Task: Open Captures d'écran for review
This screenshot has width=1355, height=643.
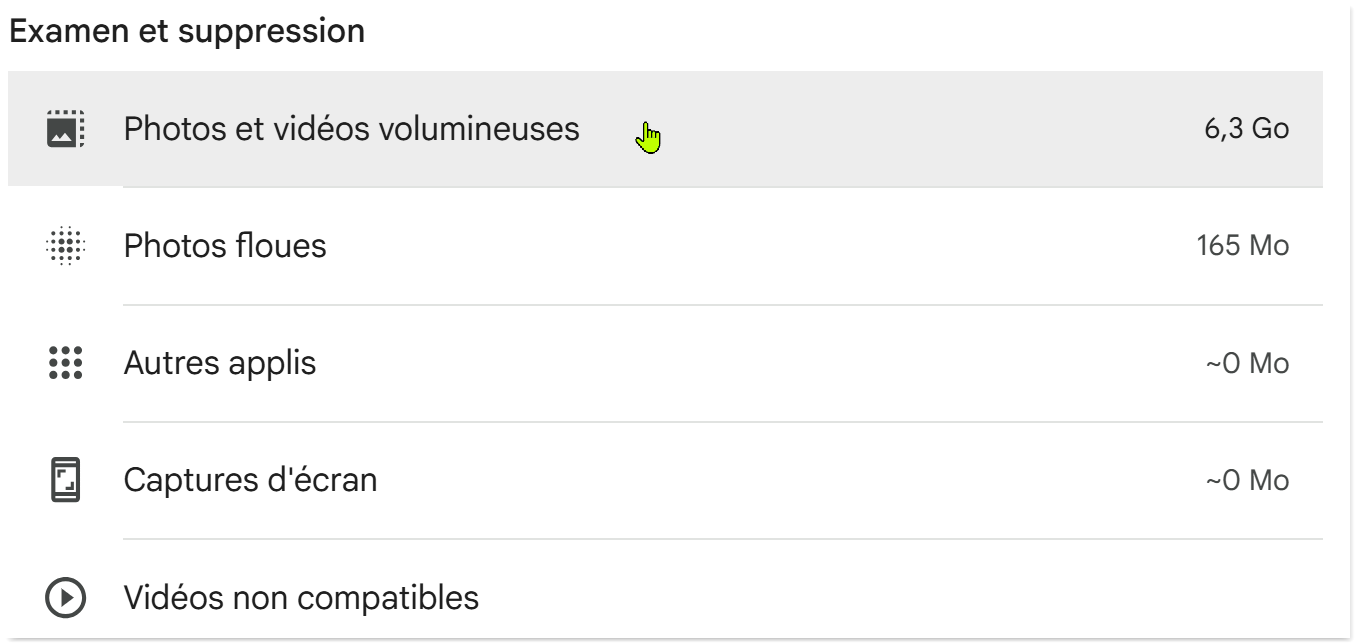Action: tap(250, 481)
